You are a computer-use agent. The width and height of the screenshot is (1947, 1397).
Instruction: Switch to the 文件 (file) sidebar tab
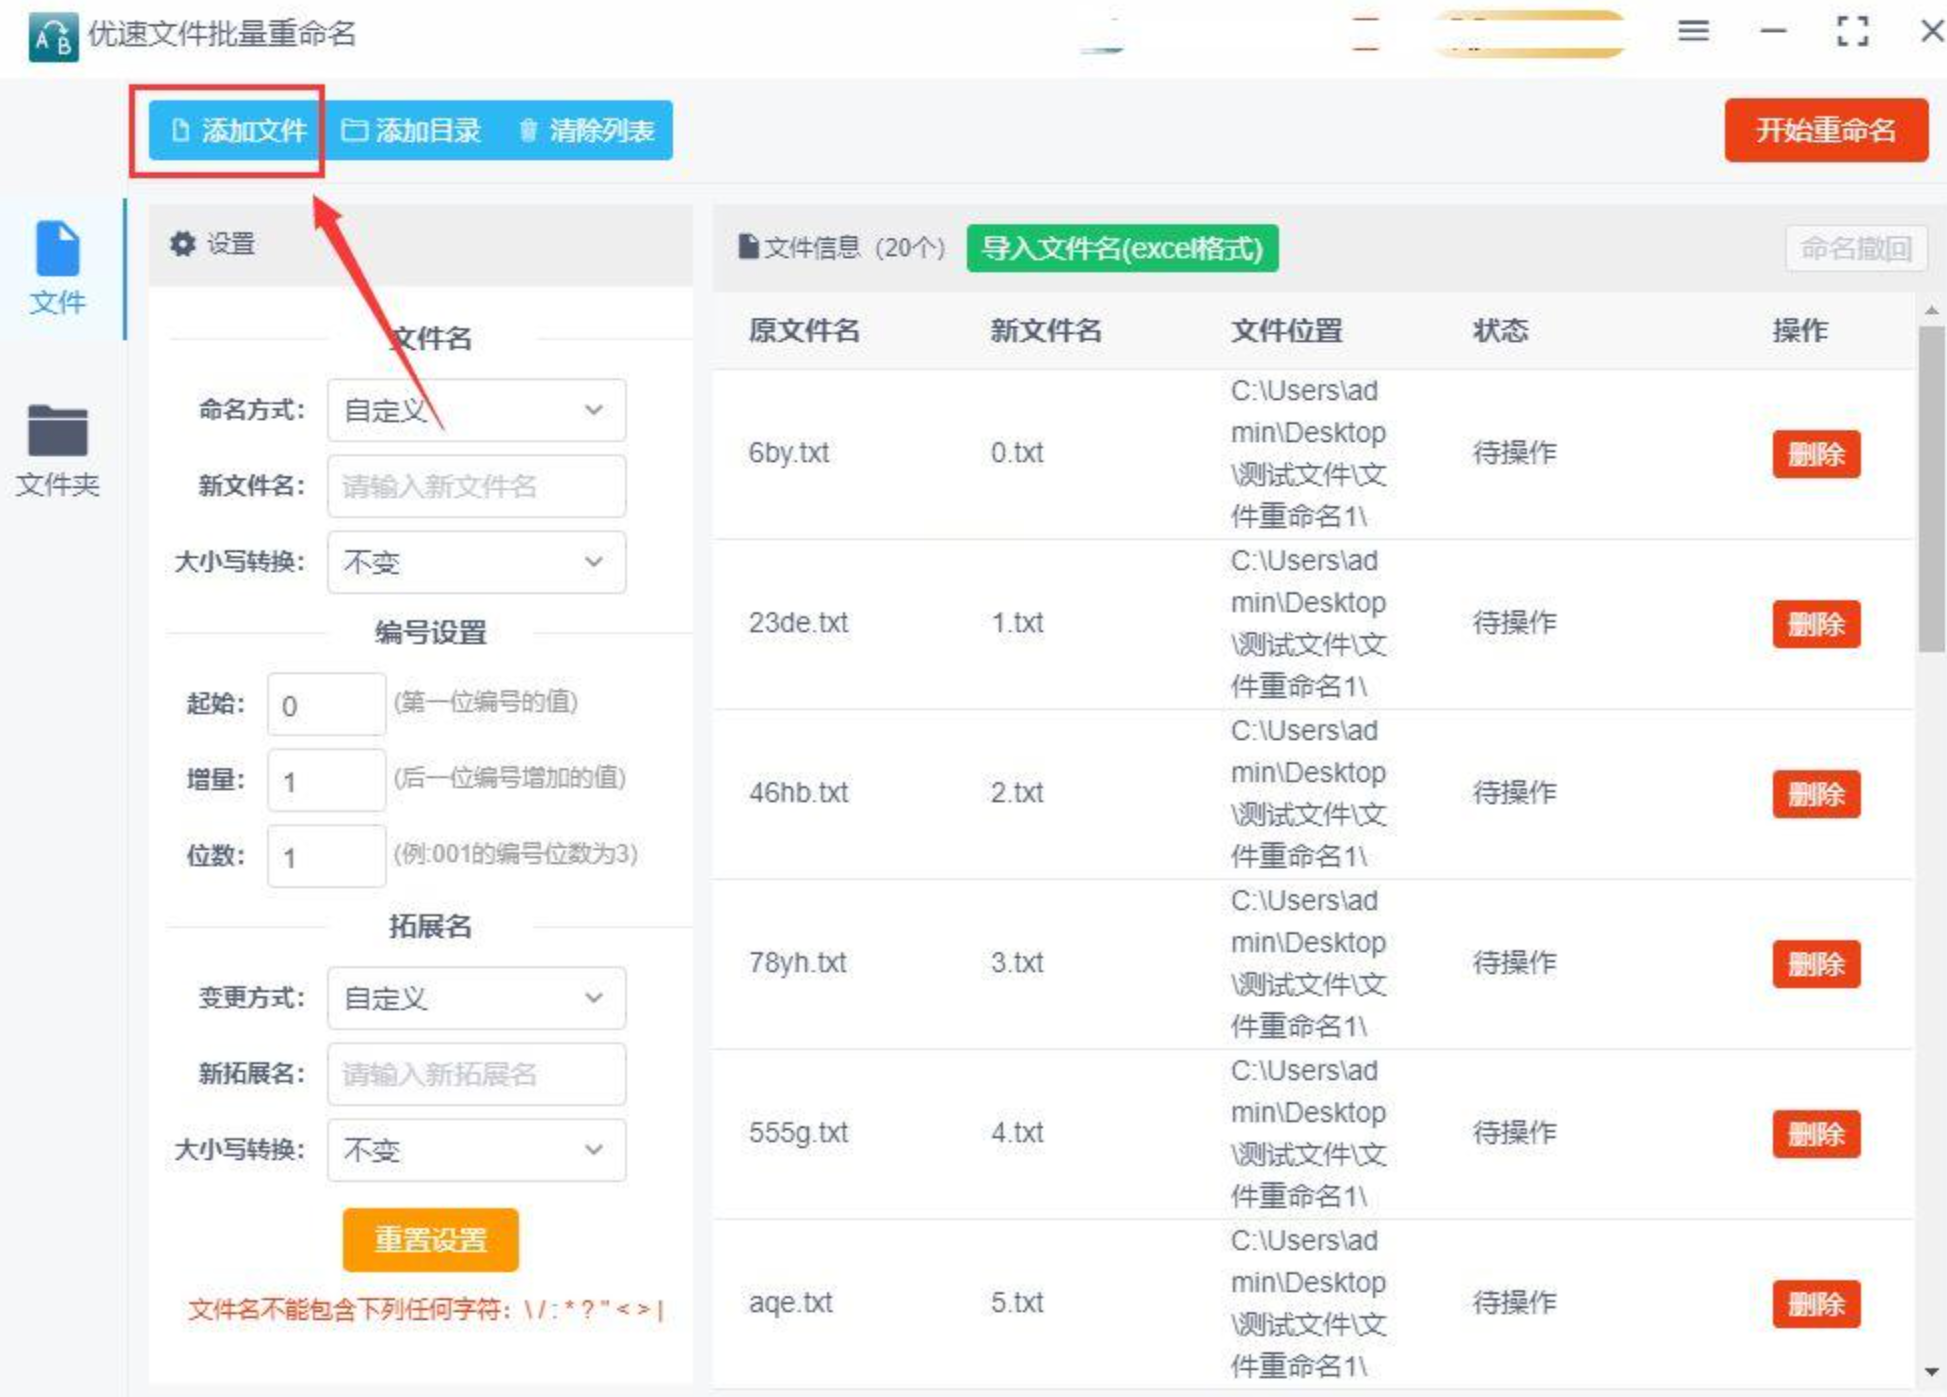click(57, 267)
